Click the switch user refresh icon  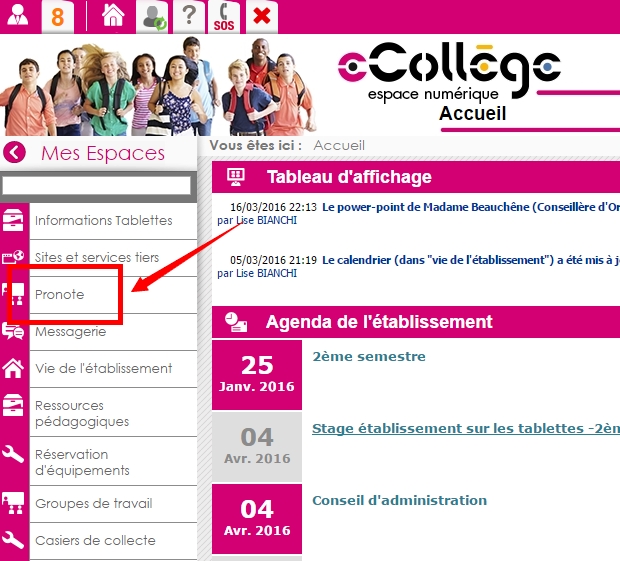[x=153, y=17]
